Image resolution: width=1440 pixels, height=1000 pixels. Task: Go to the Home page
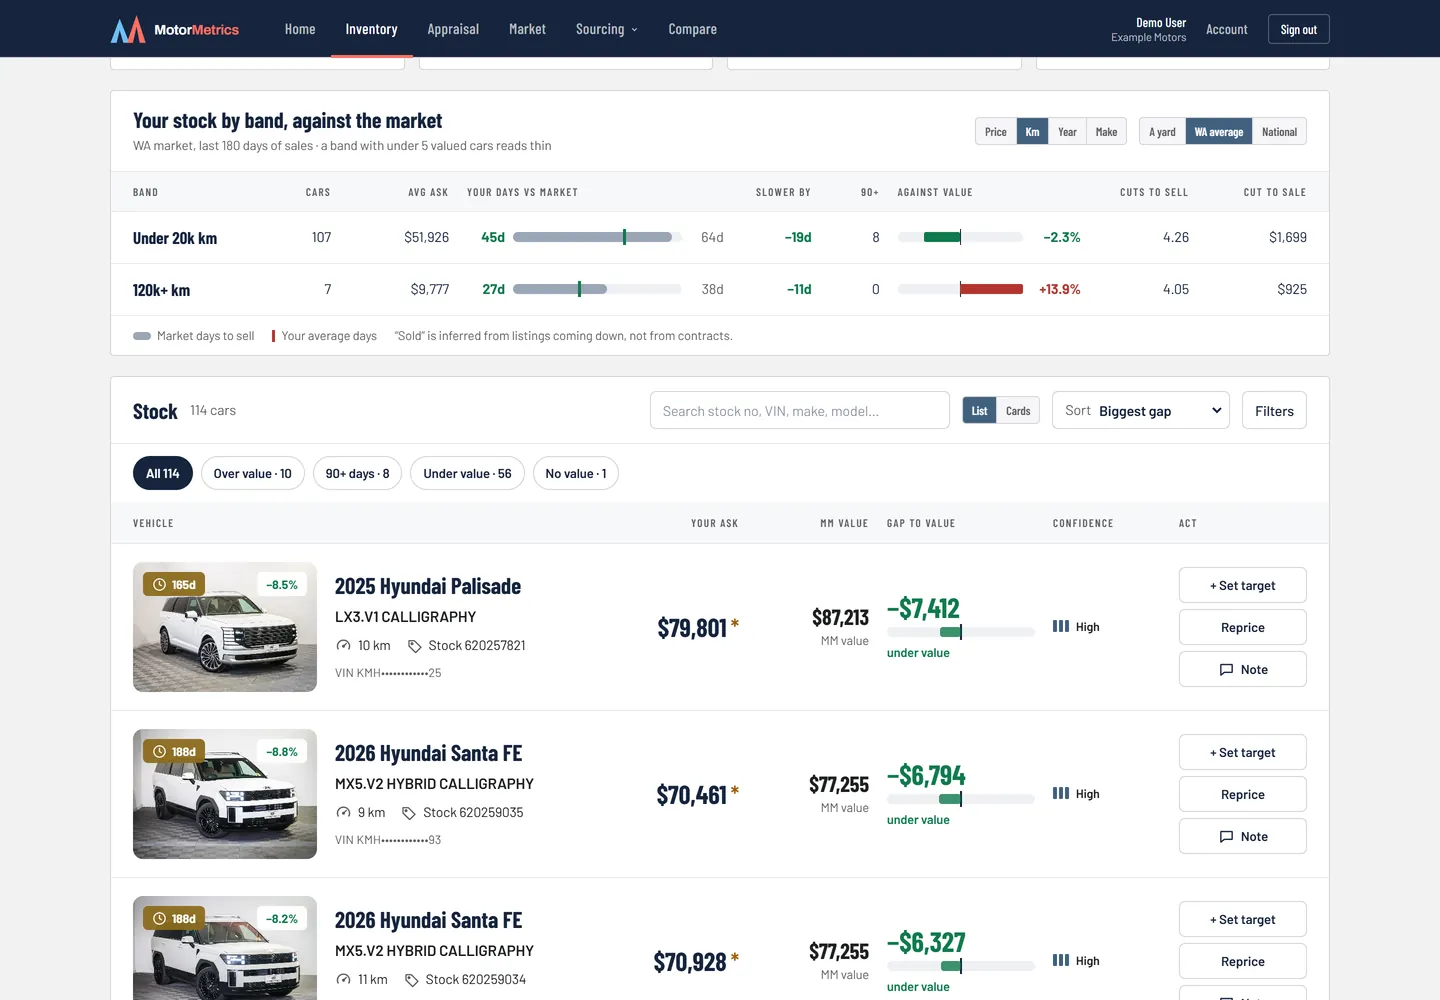click(300, 30)
